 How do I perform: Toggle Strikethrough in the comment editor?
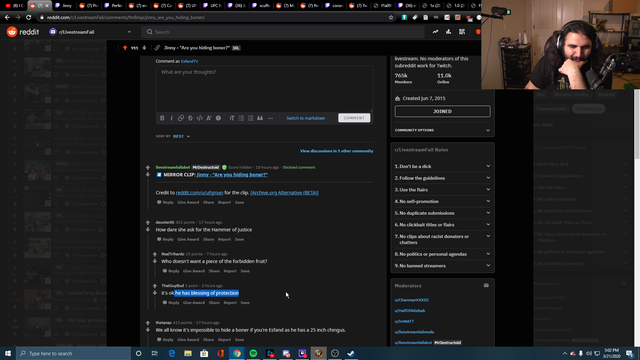tap(190, 118)
